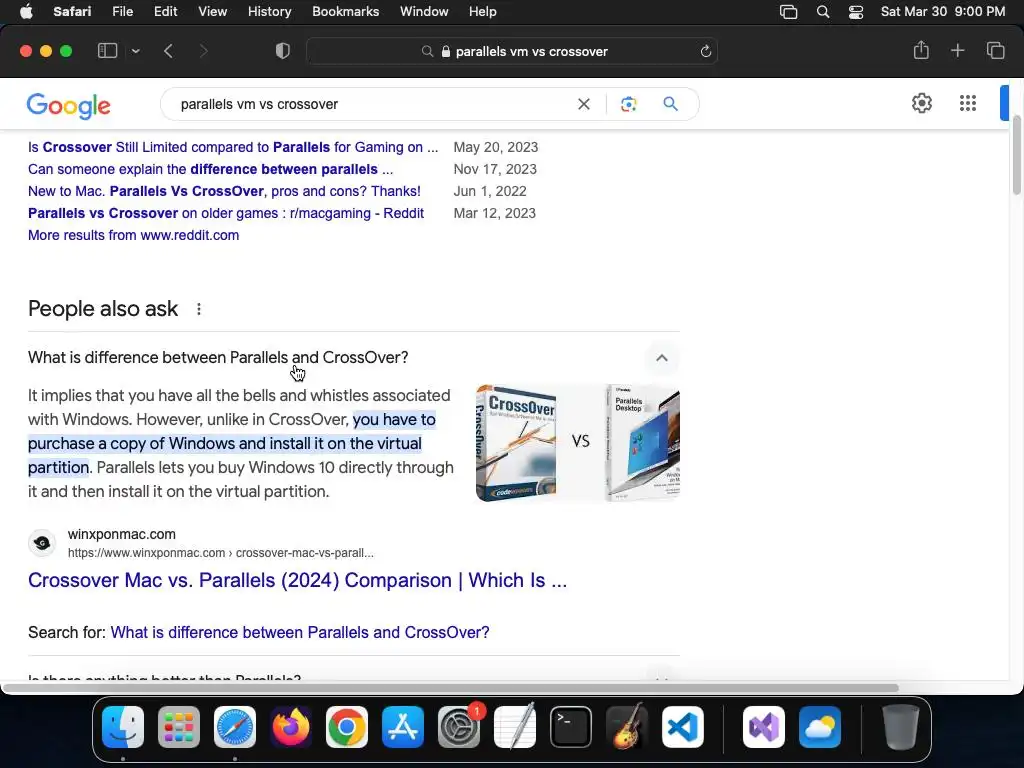1024x768 pixels.
Task: Click the blue magnifier search button
Action: (670, 104)
